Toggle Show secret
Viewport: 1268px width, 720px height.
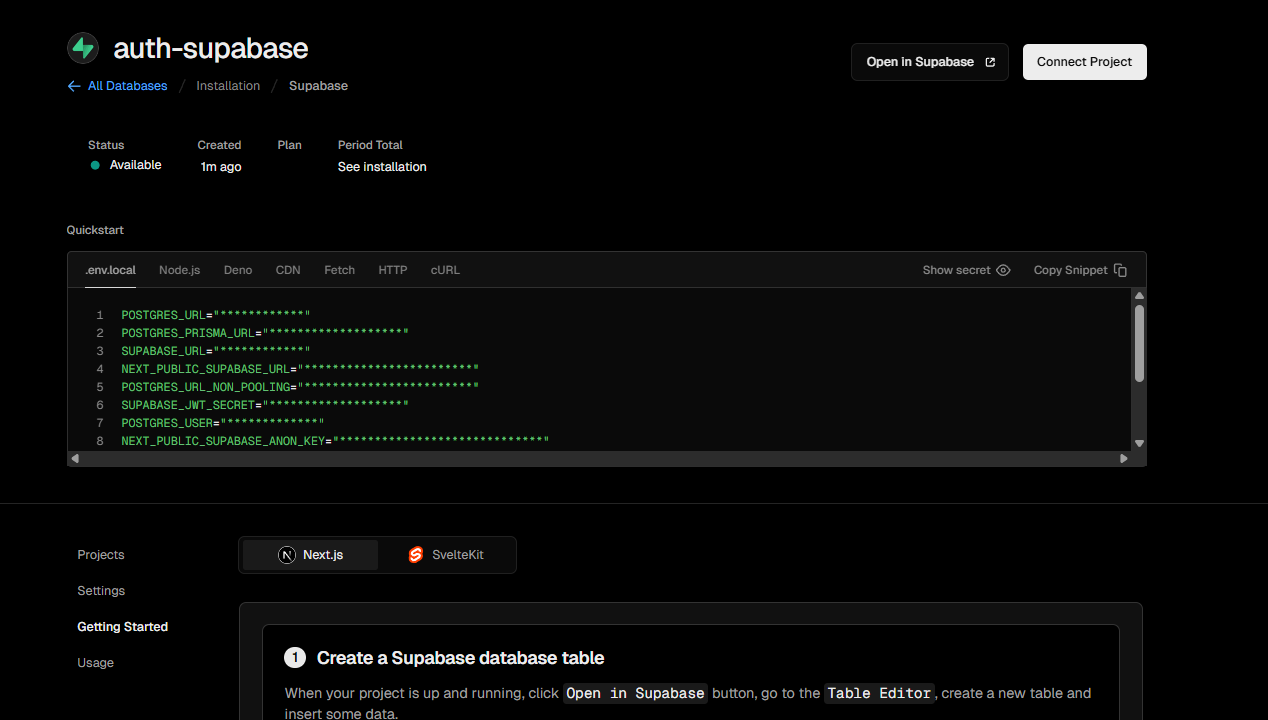click(966, 270)
